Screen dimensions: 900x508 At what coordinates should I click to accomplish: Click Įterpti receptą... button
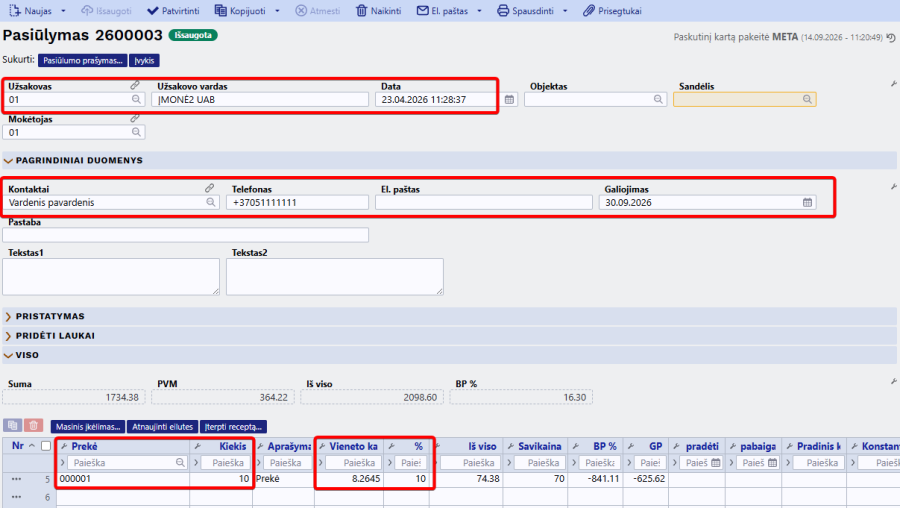tap(233, 426)
